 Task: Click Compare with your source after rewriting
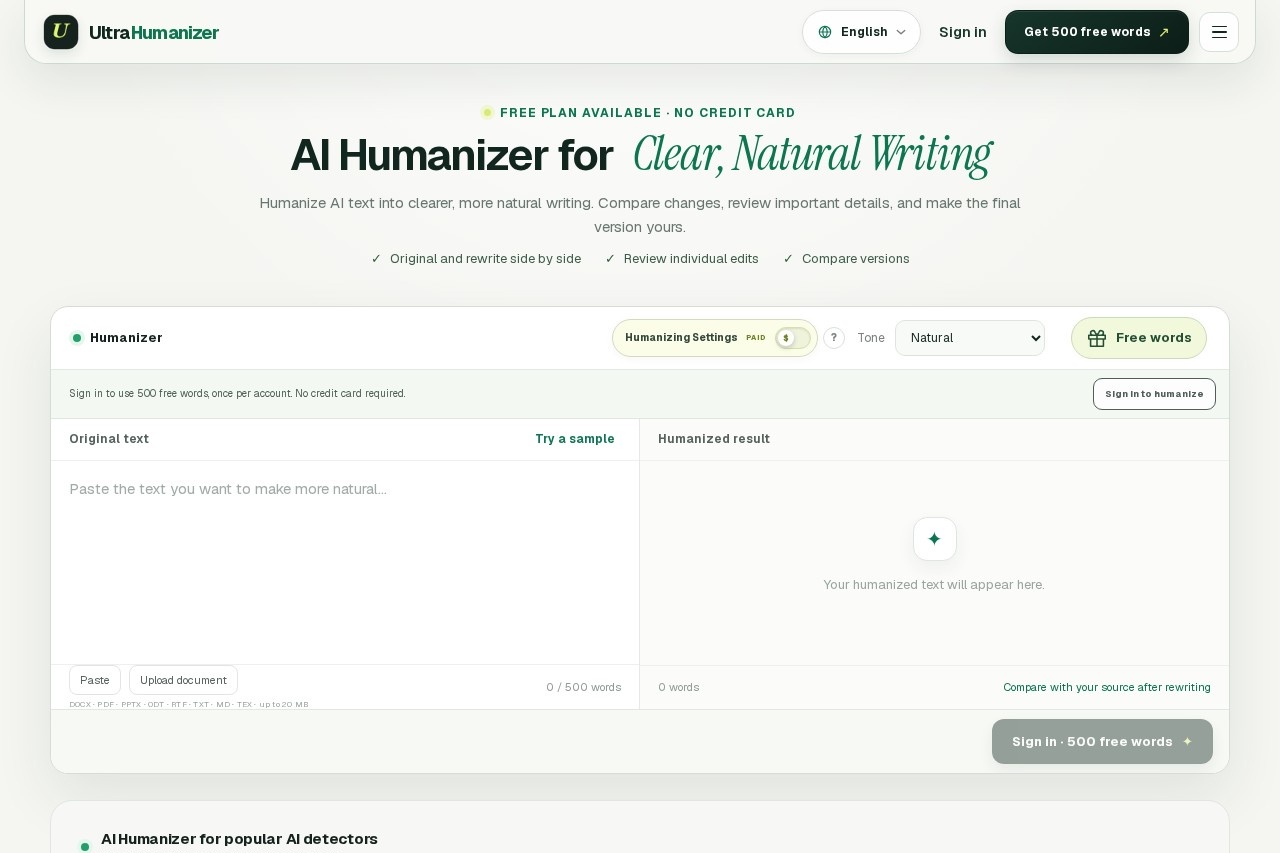point(1107,687)
